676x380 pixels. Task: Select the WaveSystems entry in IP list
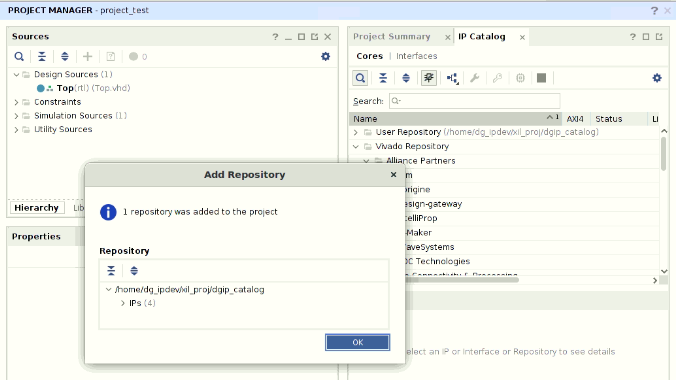(429, 247)
